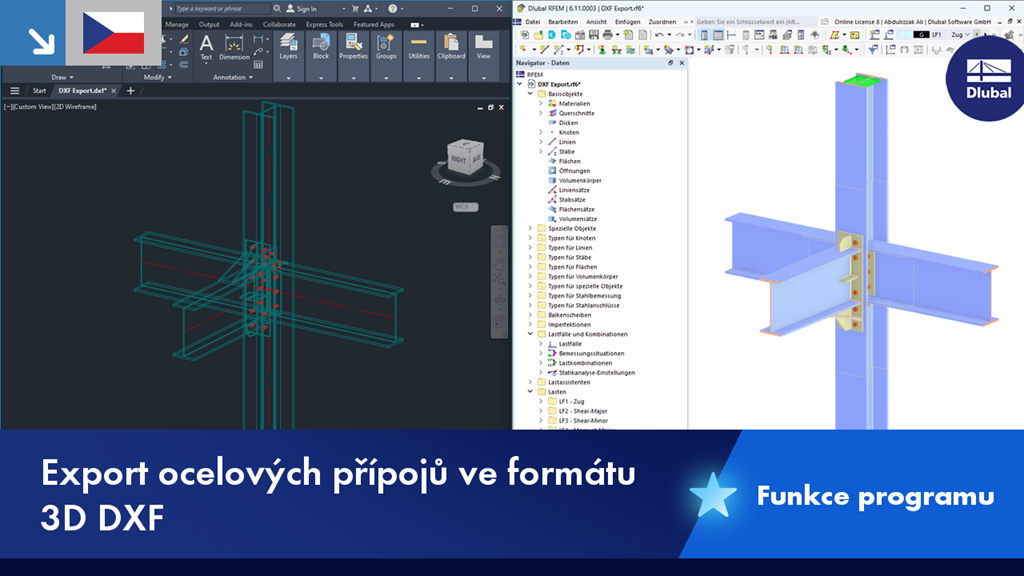Select the Dimension annotation tool
This screenshot has width=1024, height=576.
click(x=234, y=48)
